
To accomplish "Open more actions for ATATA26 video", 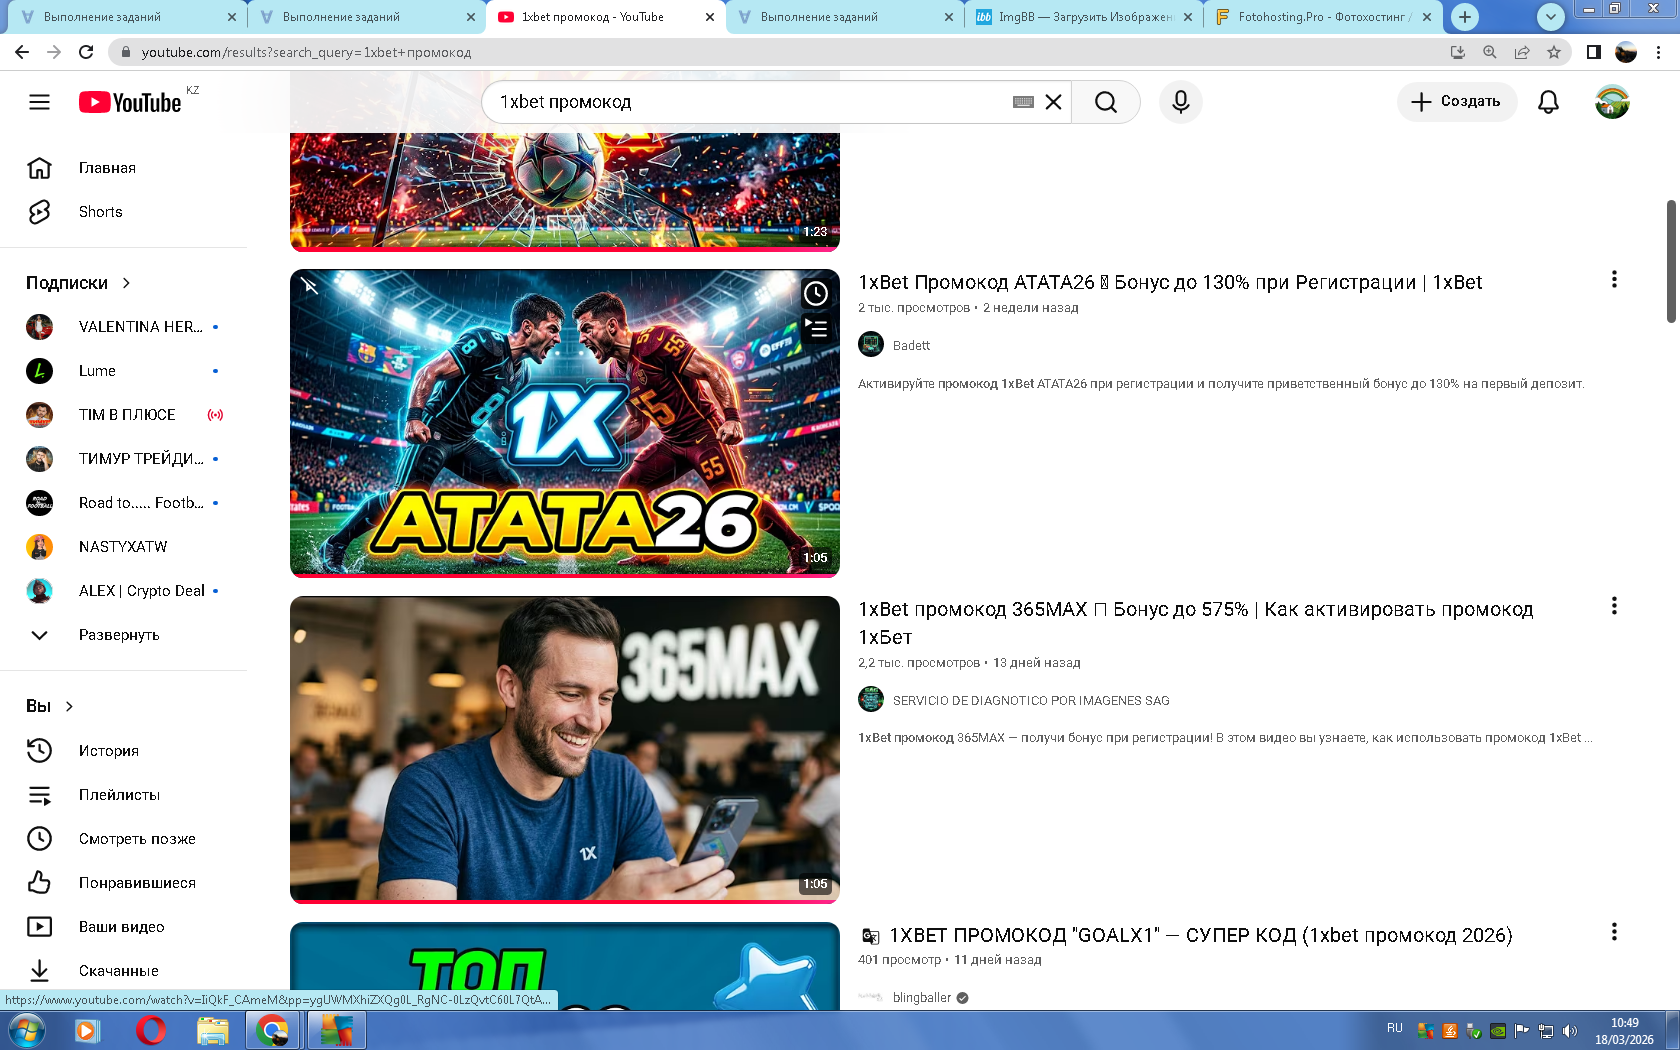I will (1614, 280).
